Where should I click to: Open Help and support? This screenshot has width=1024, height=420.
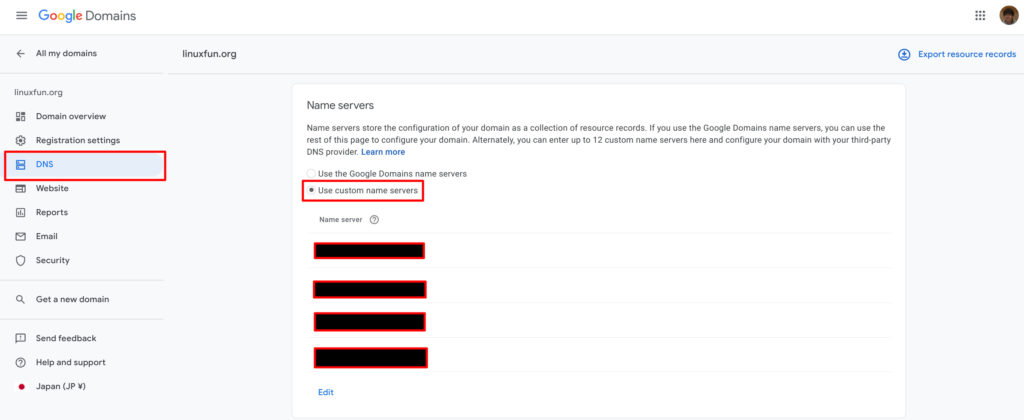click(71, 363)
